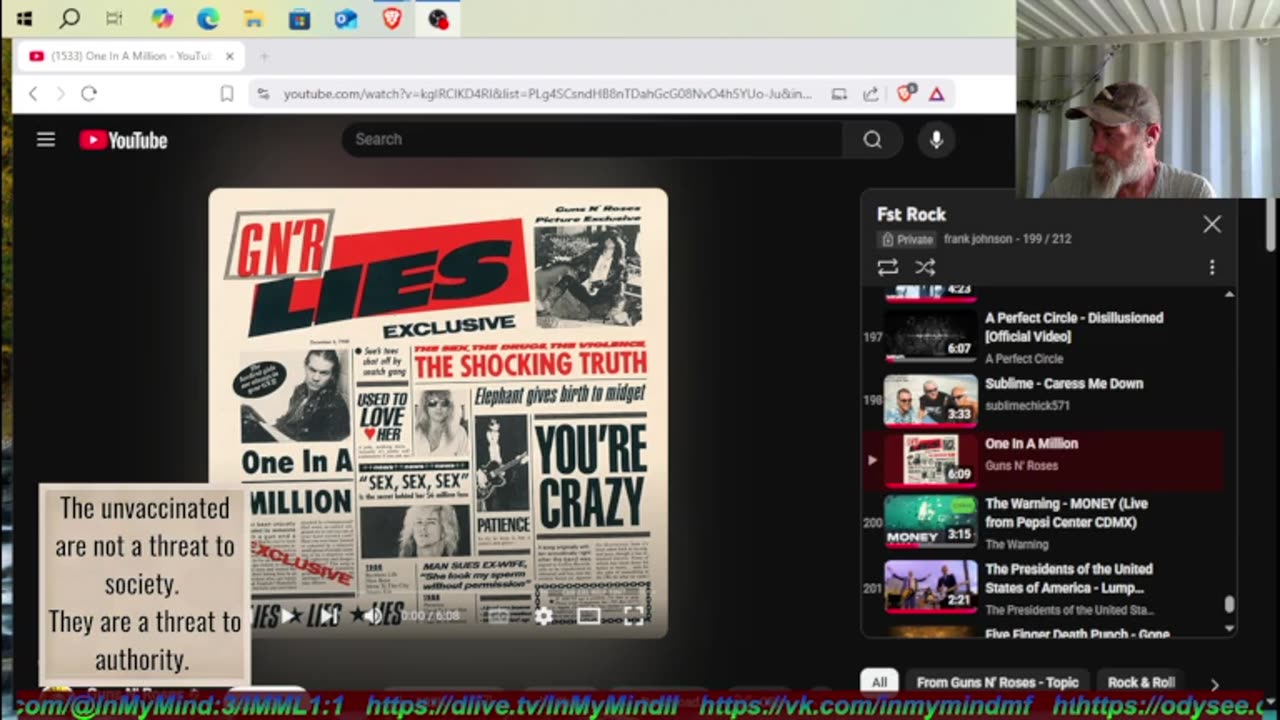Close the Fst Rock playlist panel
The height and width of the screenshot is (720, 1280).
click(1212, 224)
